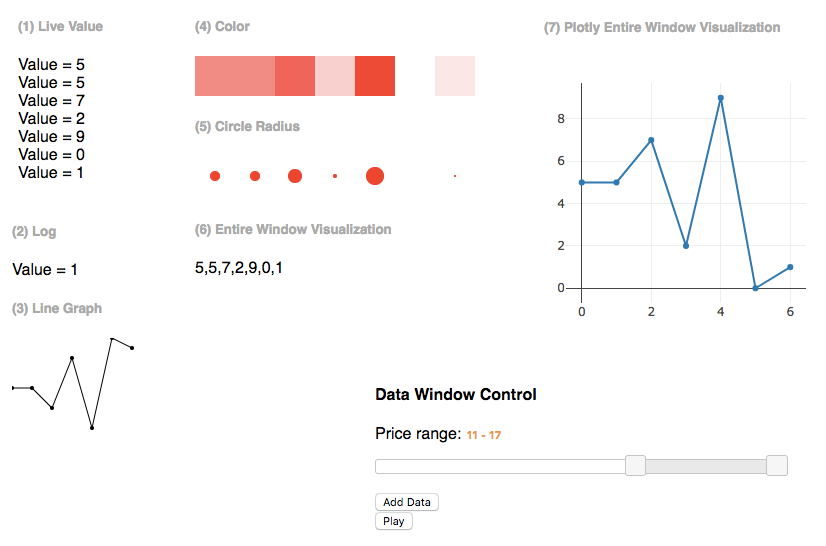Click the Plotly data point at value 9
Screen dimensions: 826x546
point(721,98)
